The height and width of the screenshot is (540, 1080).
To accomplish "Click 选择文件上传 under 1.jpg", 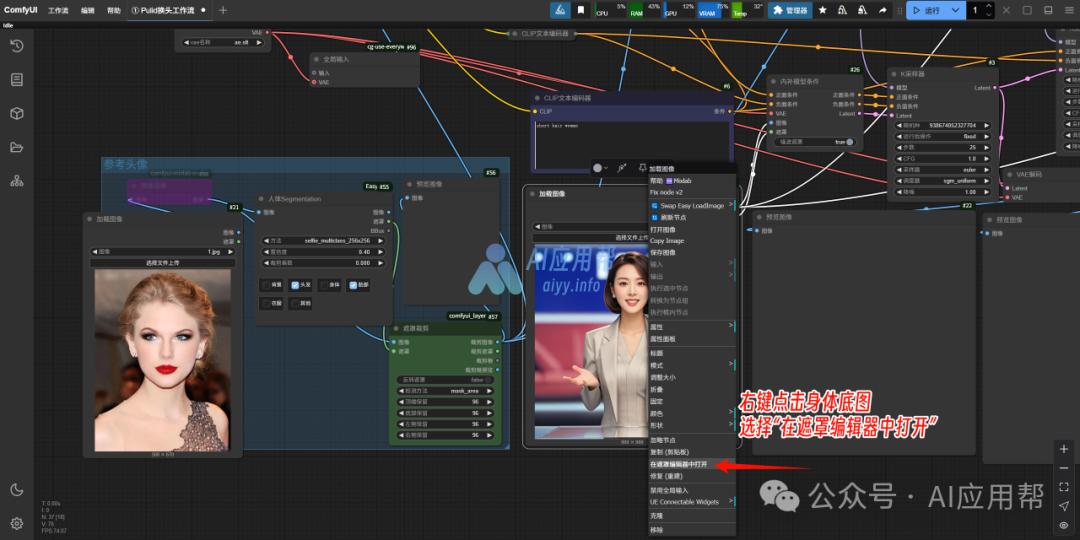I will (163, 263).
